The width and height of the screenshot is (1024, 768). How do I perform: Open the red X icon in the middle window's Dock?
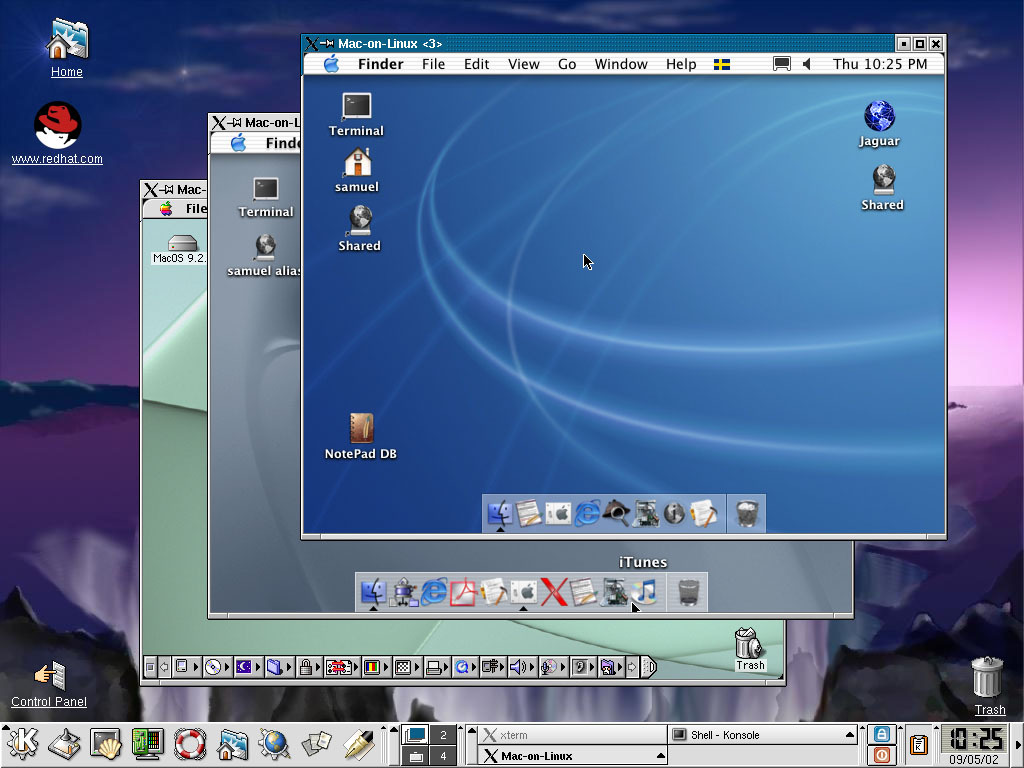coord(553,592)
